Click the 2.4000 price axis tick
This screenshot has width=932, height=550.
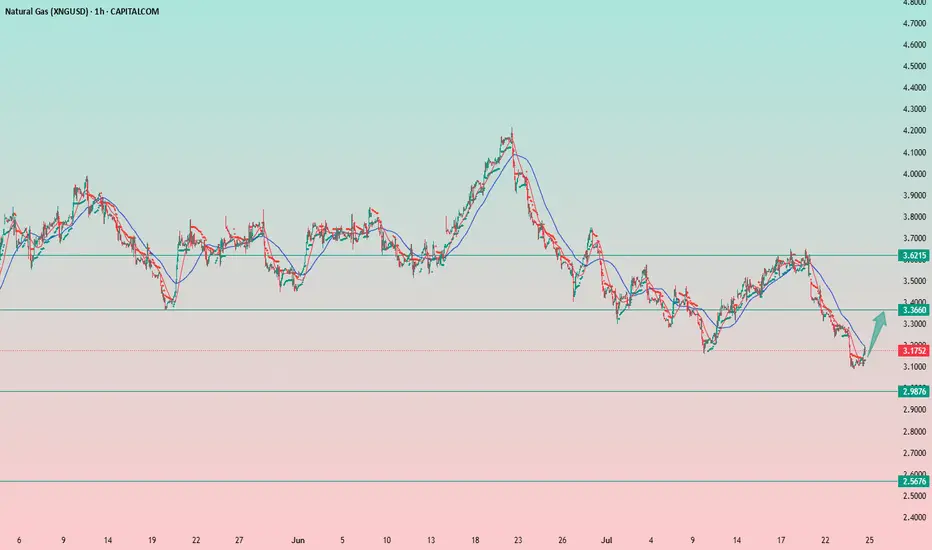coord(914,517)
